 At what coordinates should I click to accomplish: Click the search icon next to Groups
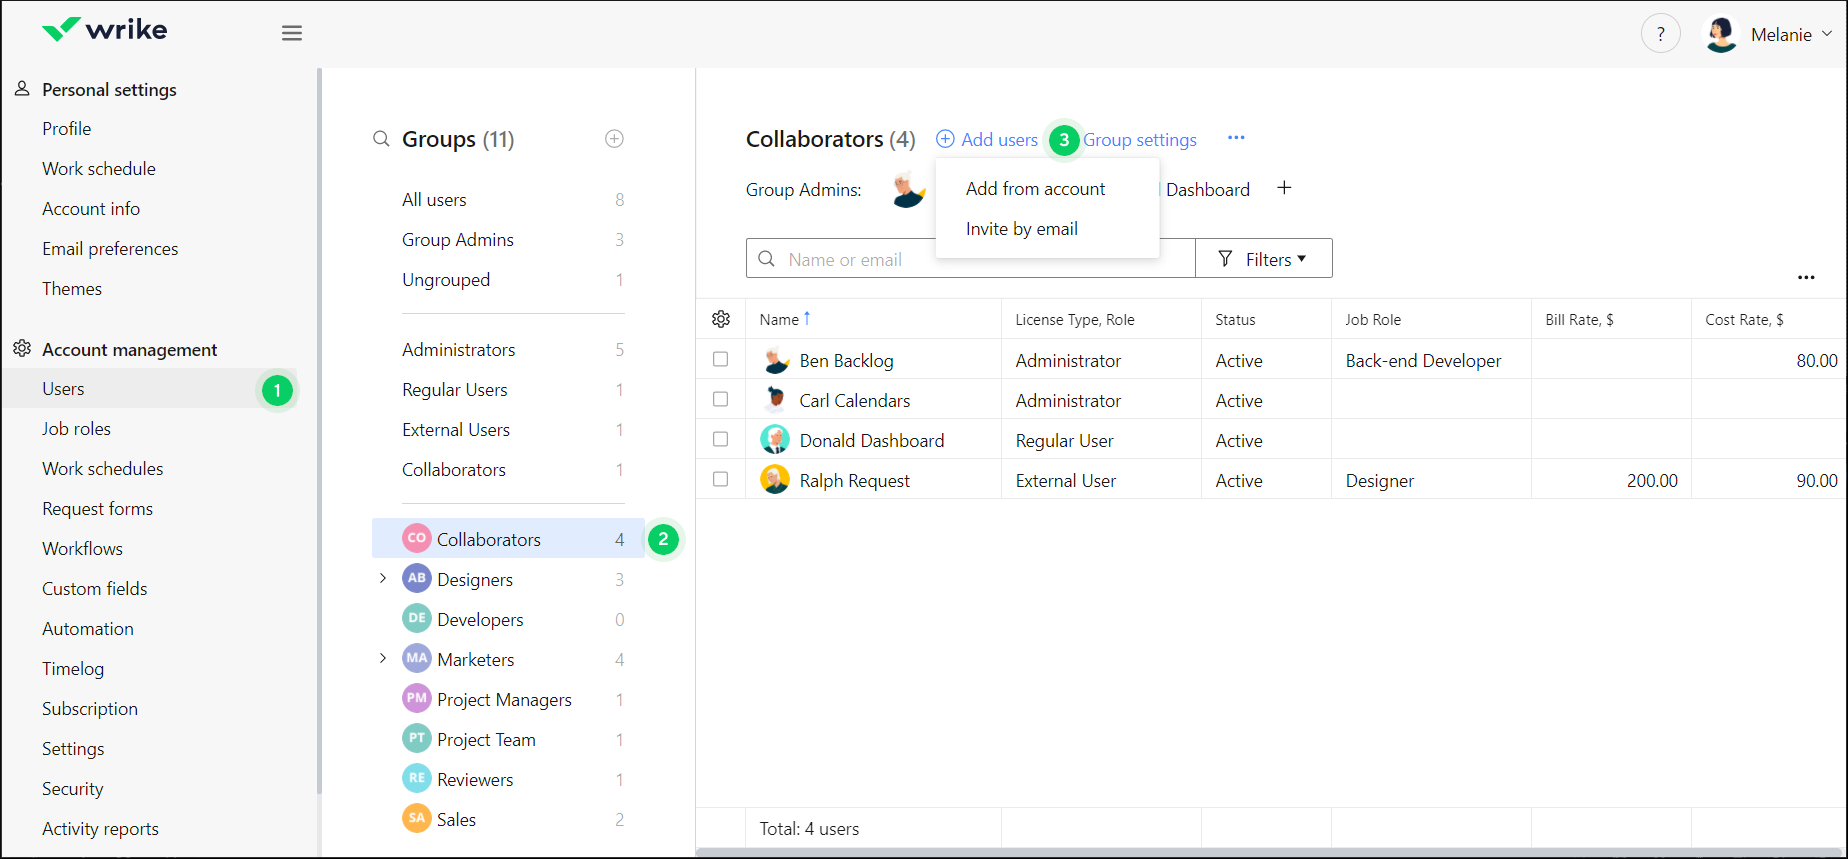pos(381,139)
